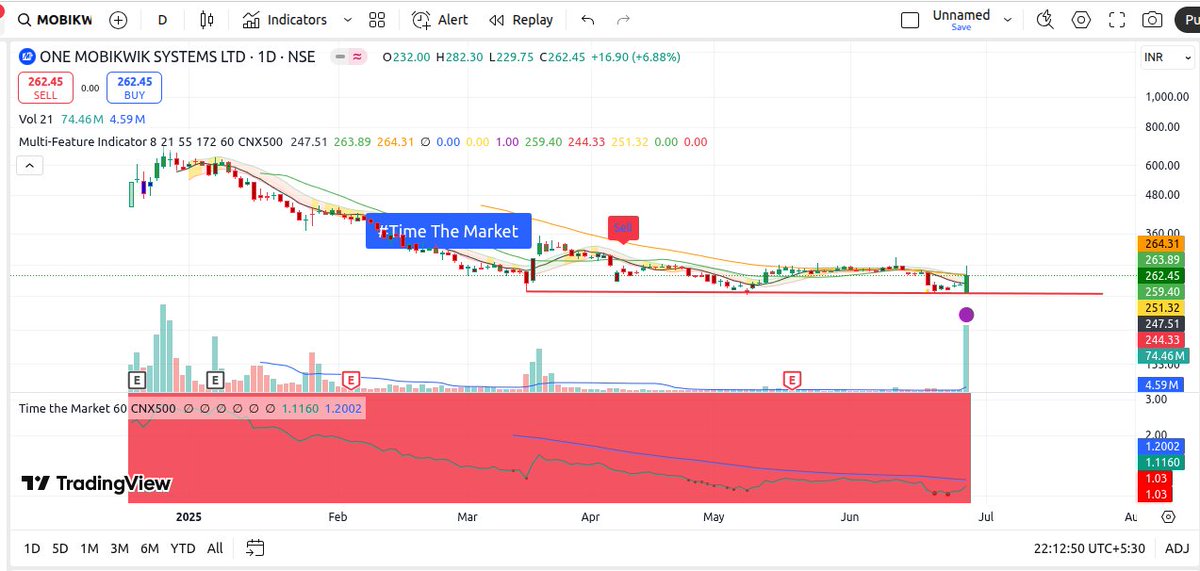Click the green 1.1160 axis label
This screenshot has height=571, width=1200.
click(x=1163, y=462)
